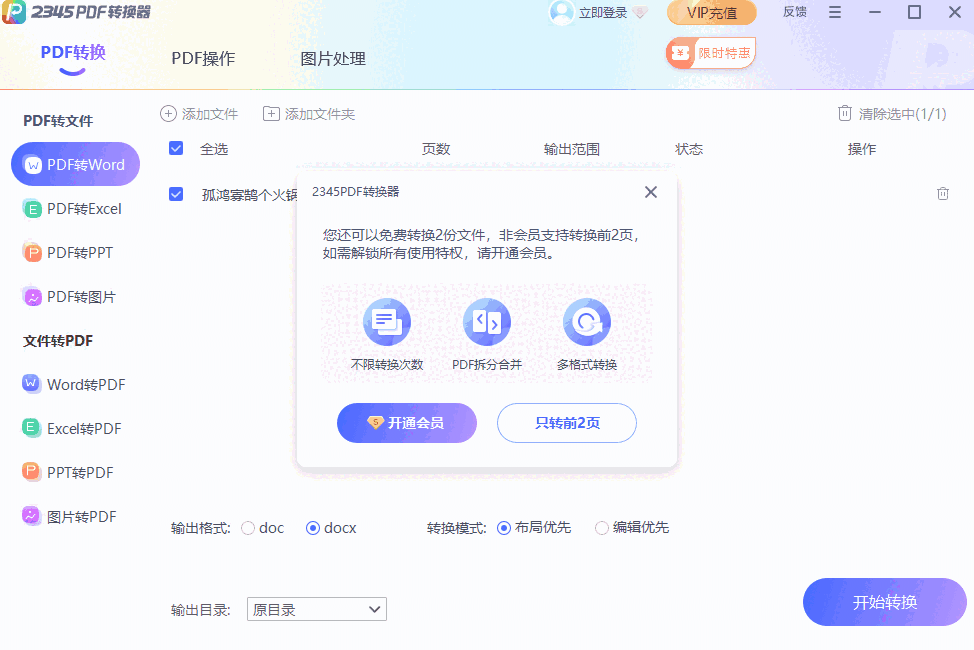
Task: Click the 孤鸿寡鹄个火锅 file name
Action: (249, 195)
